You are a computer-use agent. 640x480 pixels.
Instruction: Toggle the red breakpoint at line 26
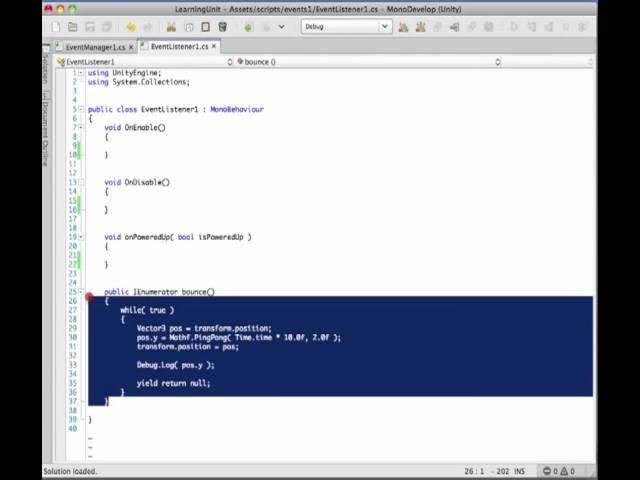pyautogui.click(x=89, y=297)
